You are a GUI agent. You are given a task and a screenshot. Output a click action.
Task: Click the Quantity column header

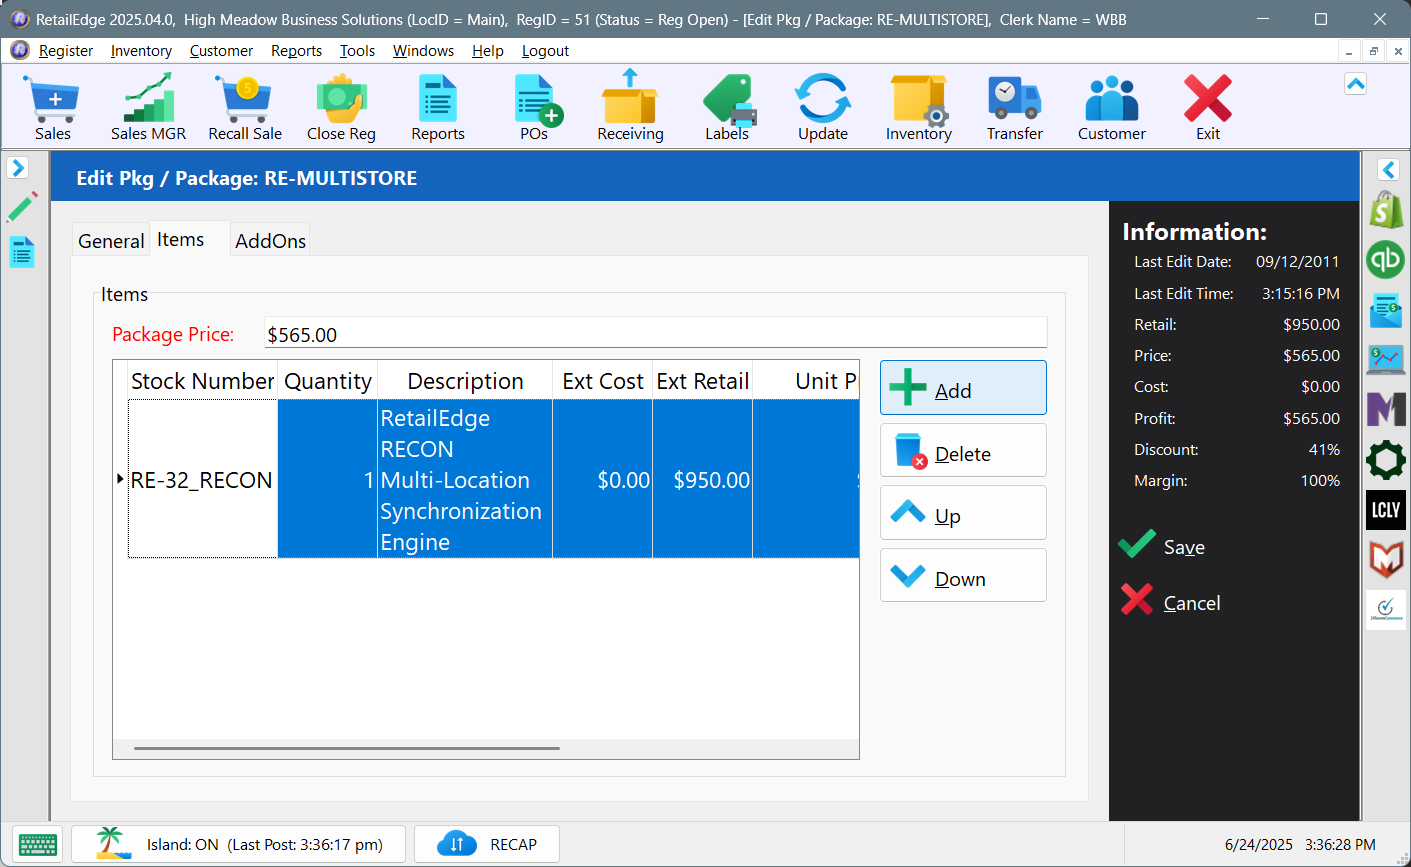327,381
